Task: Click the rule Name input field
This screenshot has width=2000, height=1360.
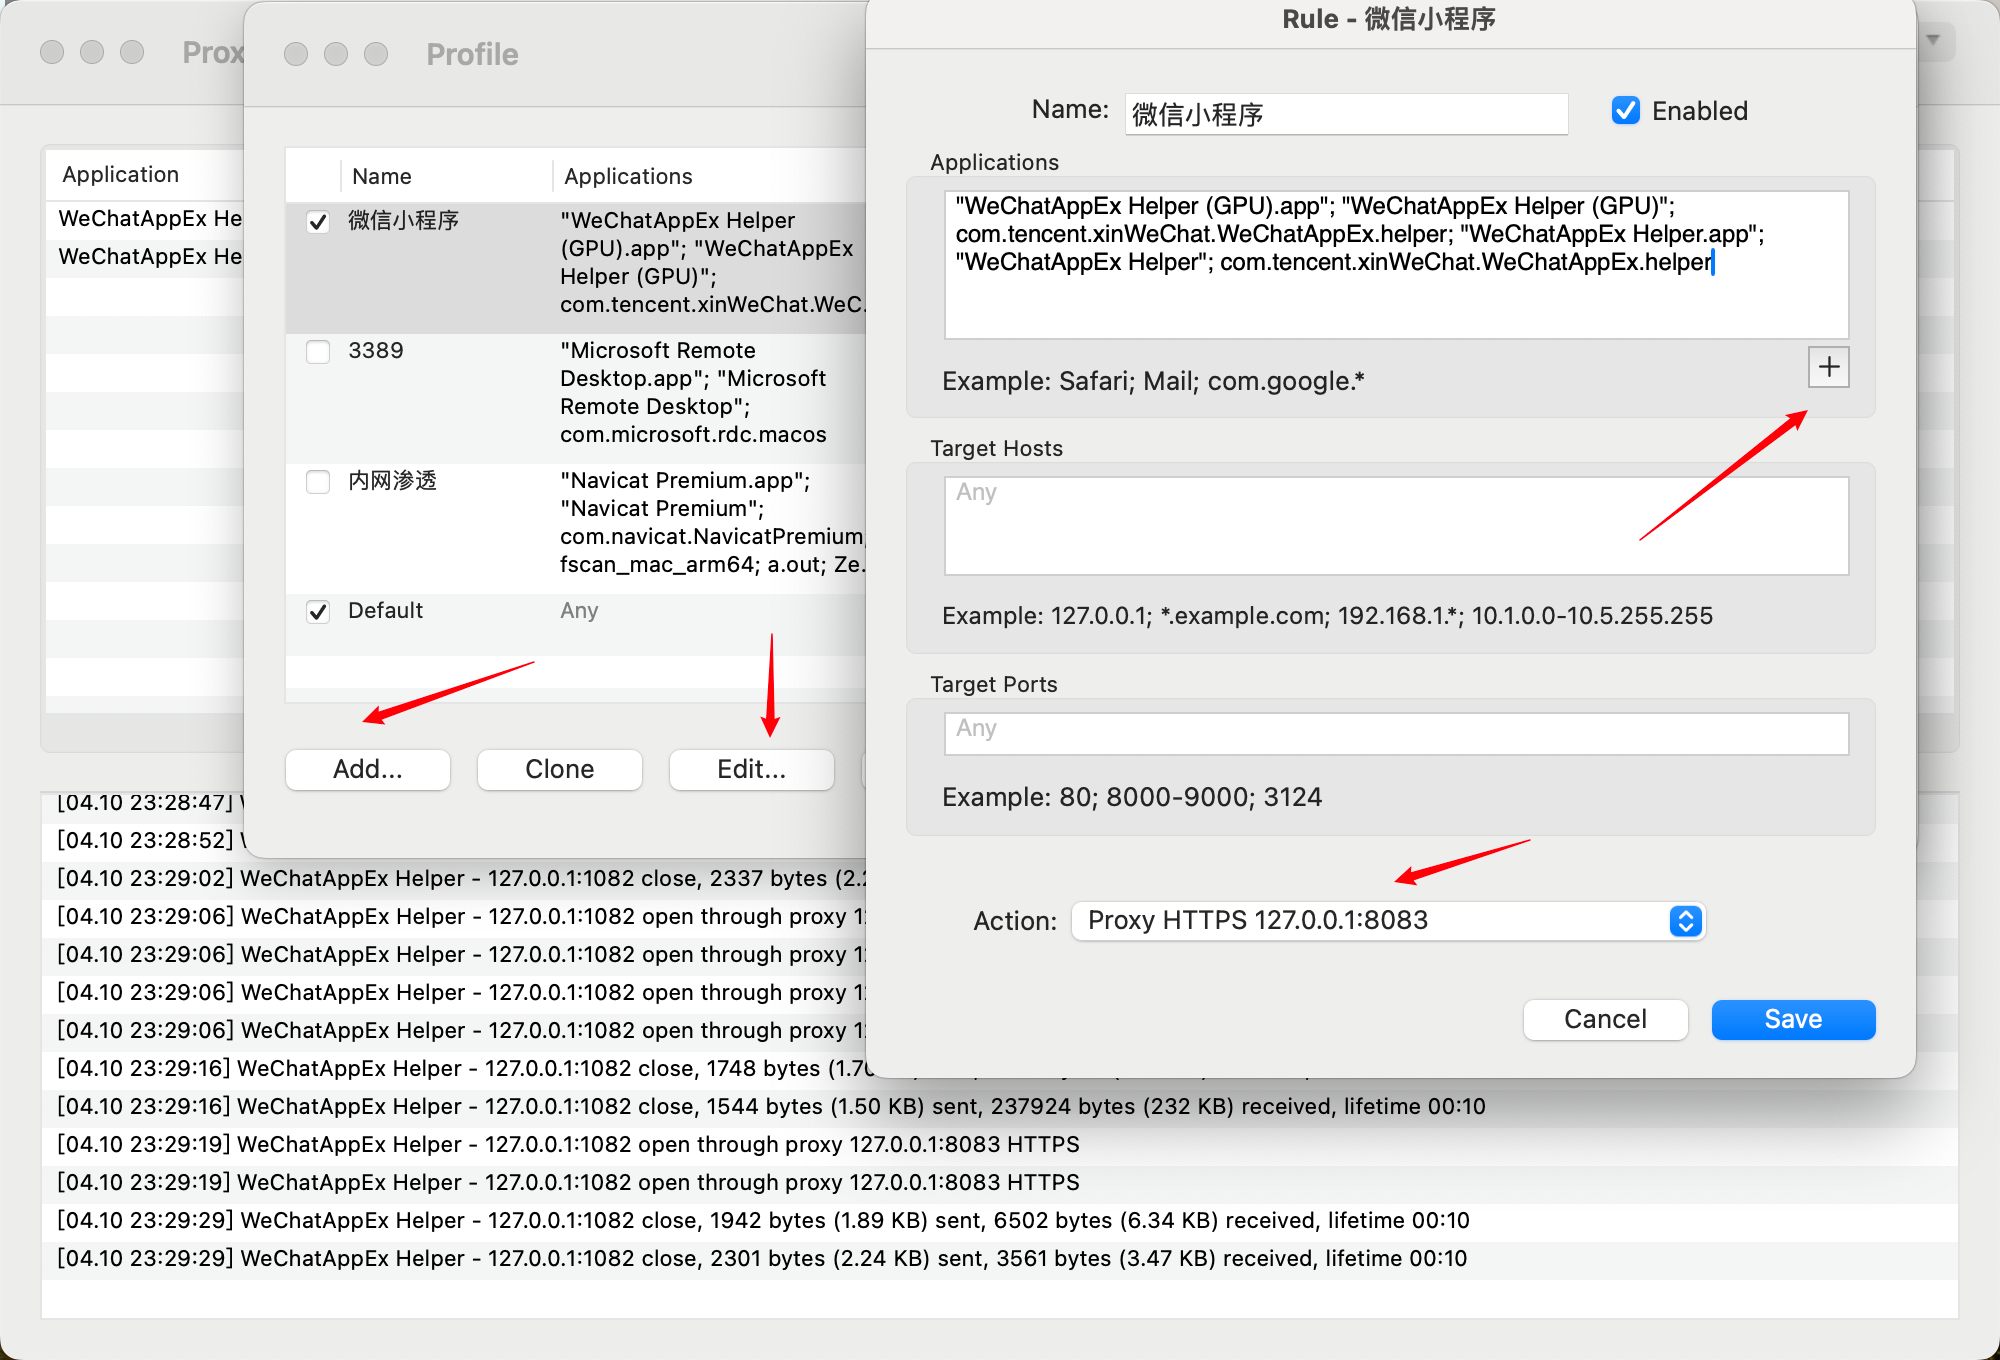Action: pyautogui.click(x=1346, y=113)
